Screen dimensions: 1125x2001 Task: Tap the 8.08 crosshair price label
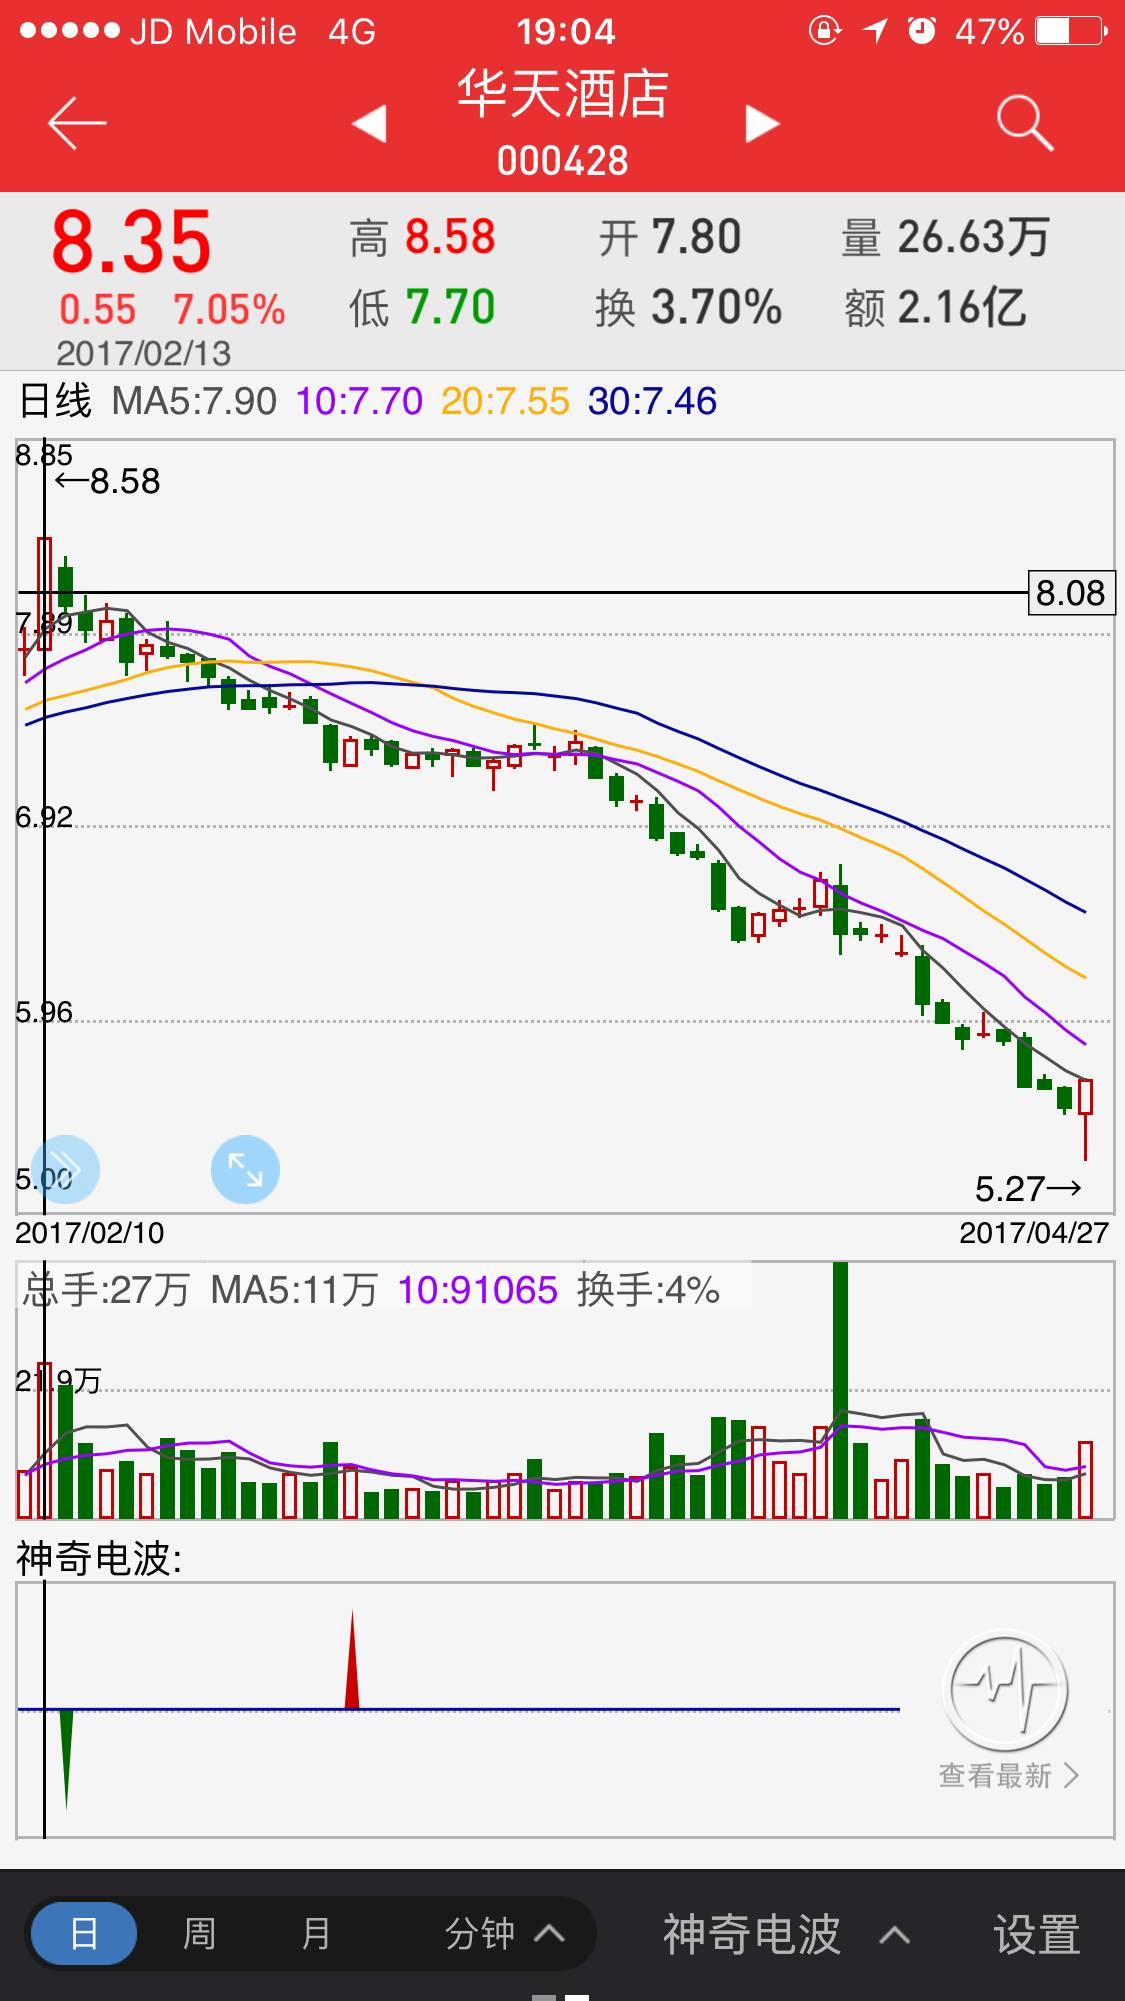click(1069, 593)
